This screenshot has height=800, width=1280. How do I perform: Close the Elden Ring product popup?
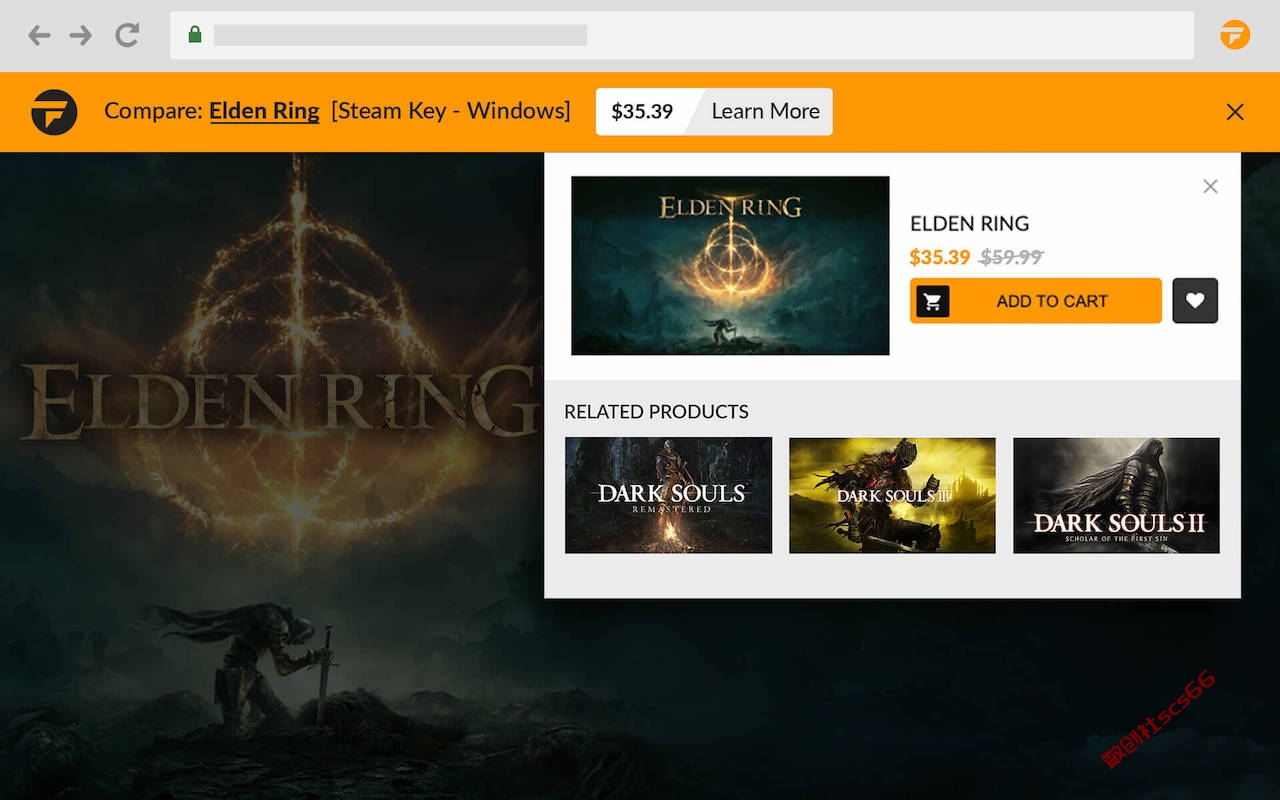coord(1210,186)
